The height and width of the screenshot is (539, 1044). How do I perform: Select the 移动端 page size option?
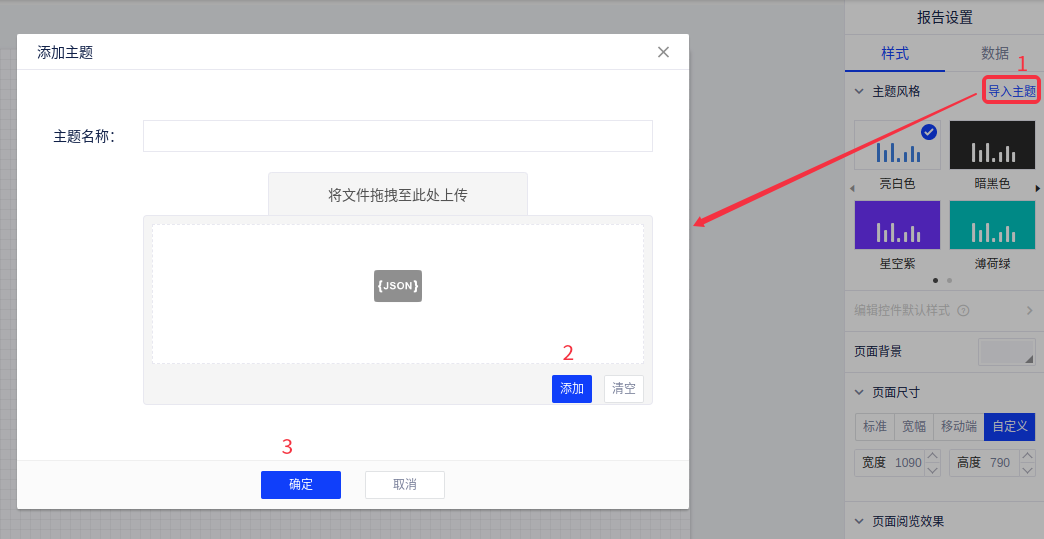(958, 427)
